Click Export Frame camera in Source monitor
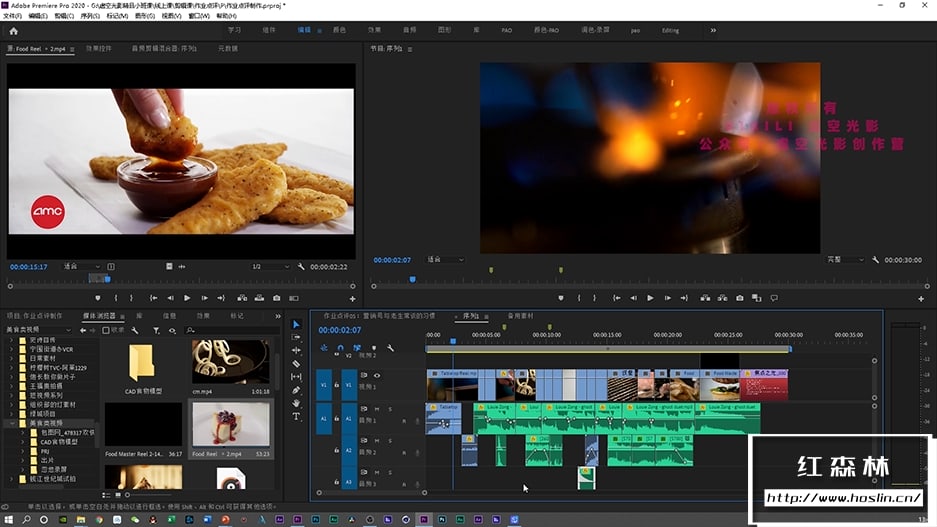This screenshot has width=937, height=527. pos(277,298)
